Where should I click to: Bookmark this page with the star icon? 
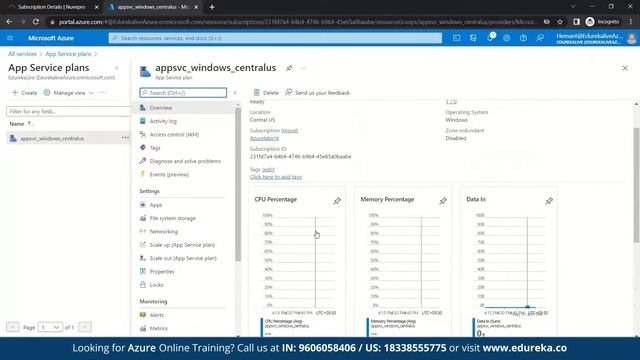pos(560,22)
